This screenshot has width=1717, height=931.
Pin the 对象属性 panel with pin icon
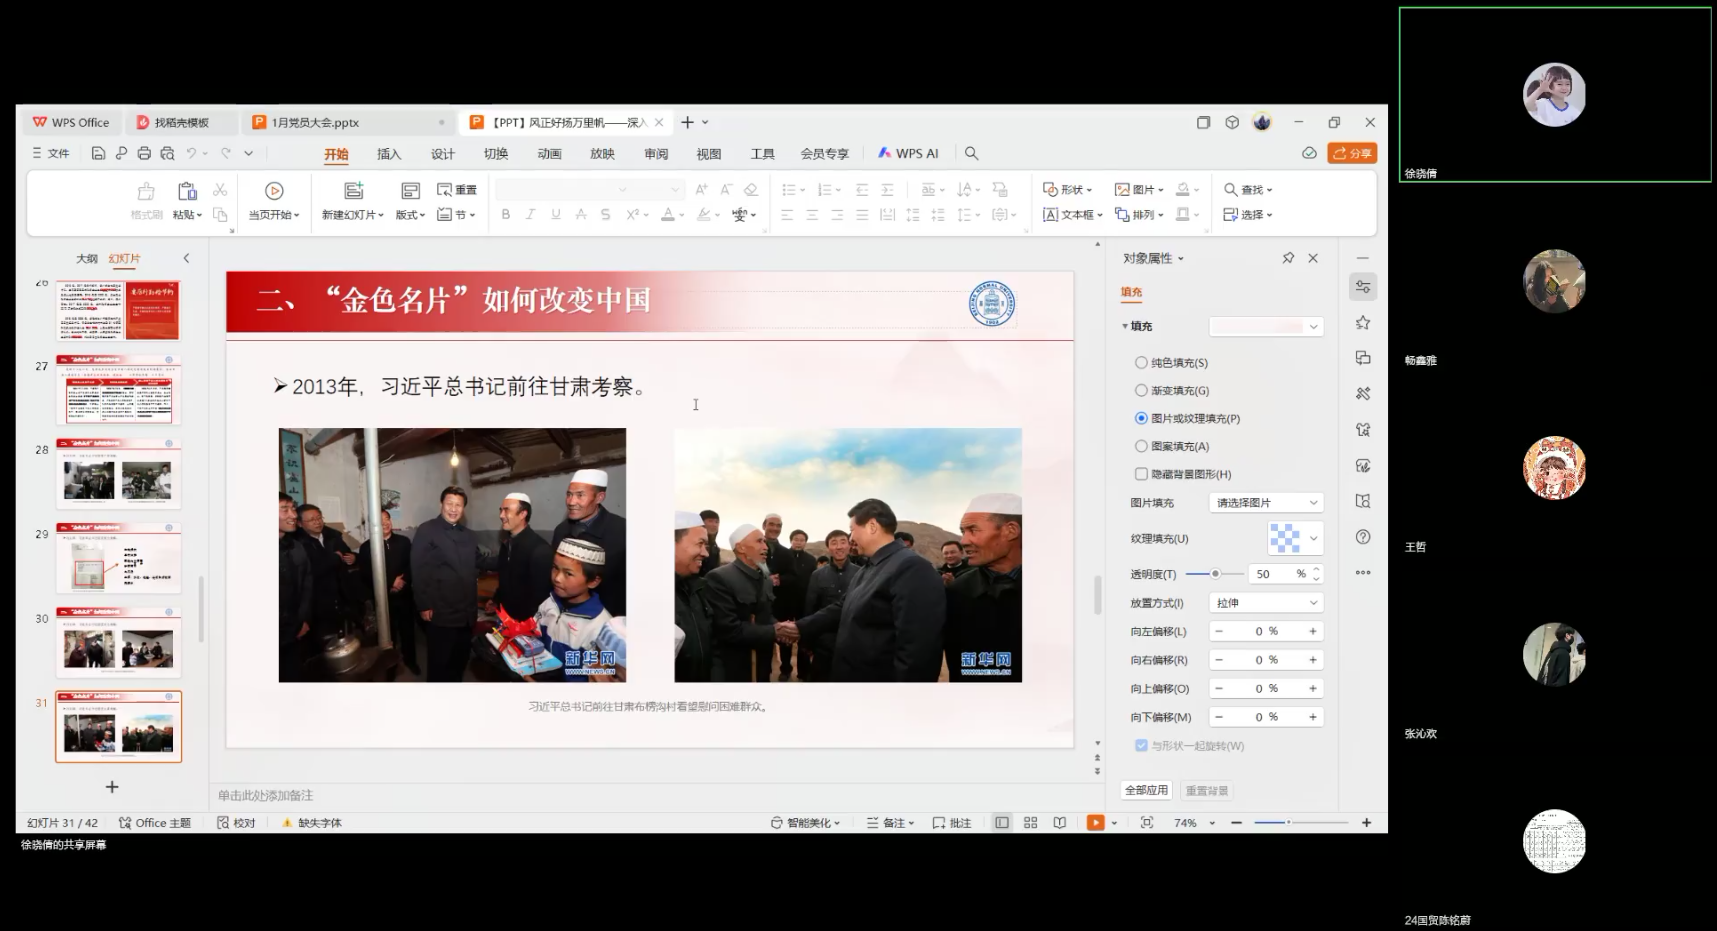coord(1288,258)
